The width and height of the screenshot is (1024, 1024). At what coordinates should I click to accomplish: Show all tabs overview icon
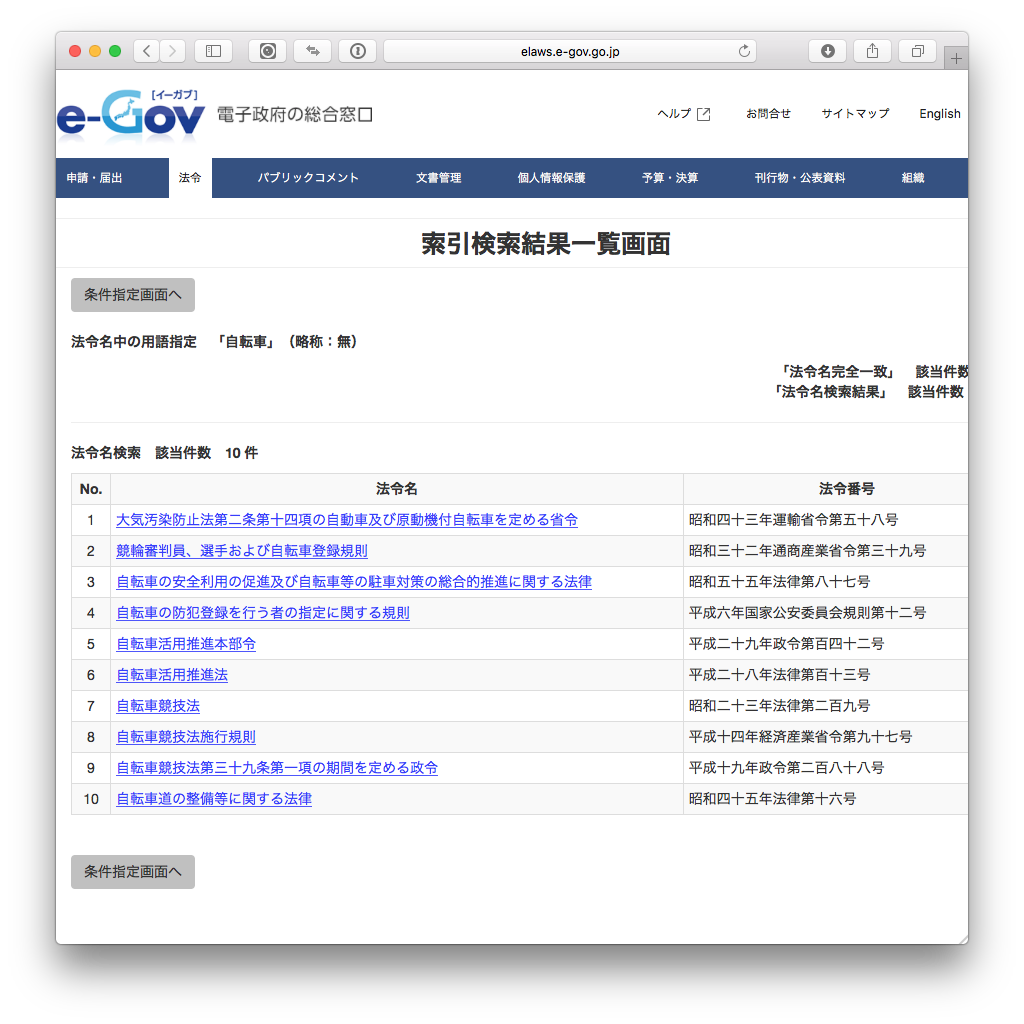pos(917,51)
